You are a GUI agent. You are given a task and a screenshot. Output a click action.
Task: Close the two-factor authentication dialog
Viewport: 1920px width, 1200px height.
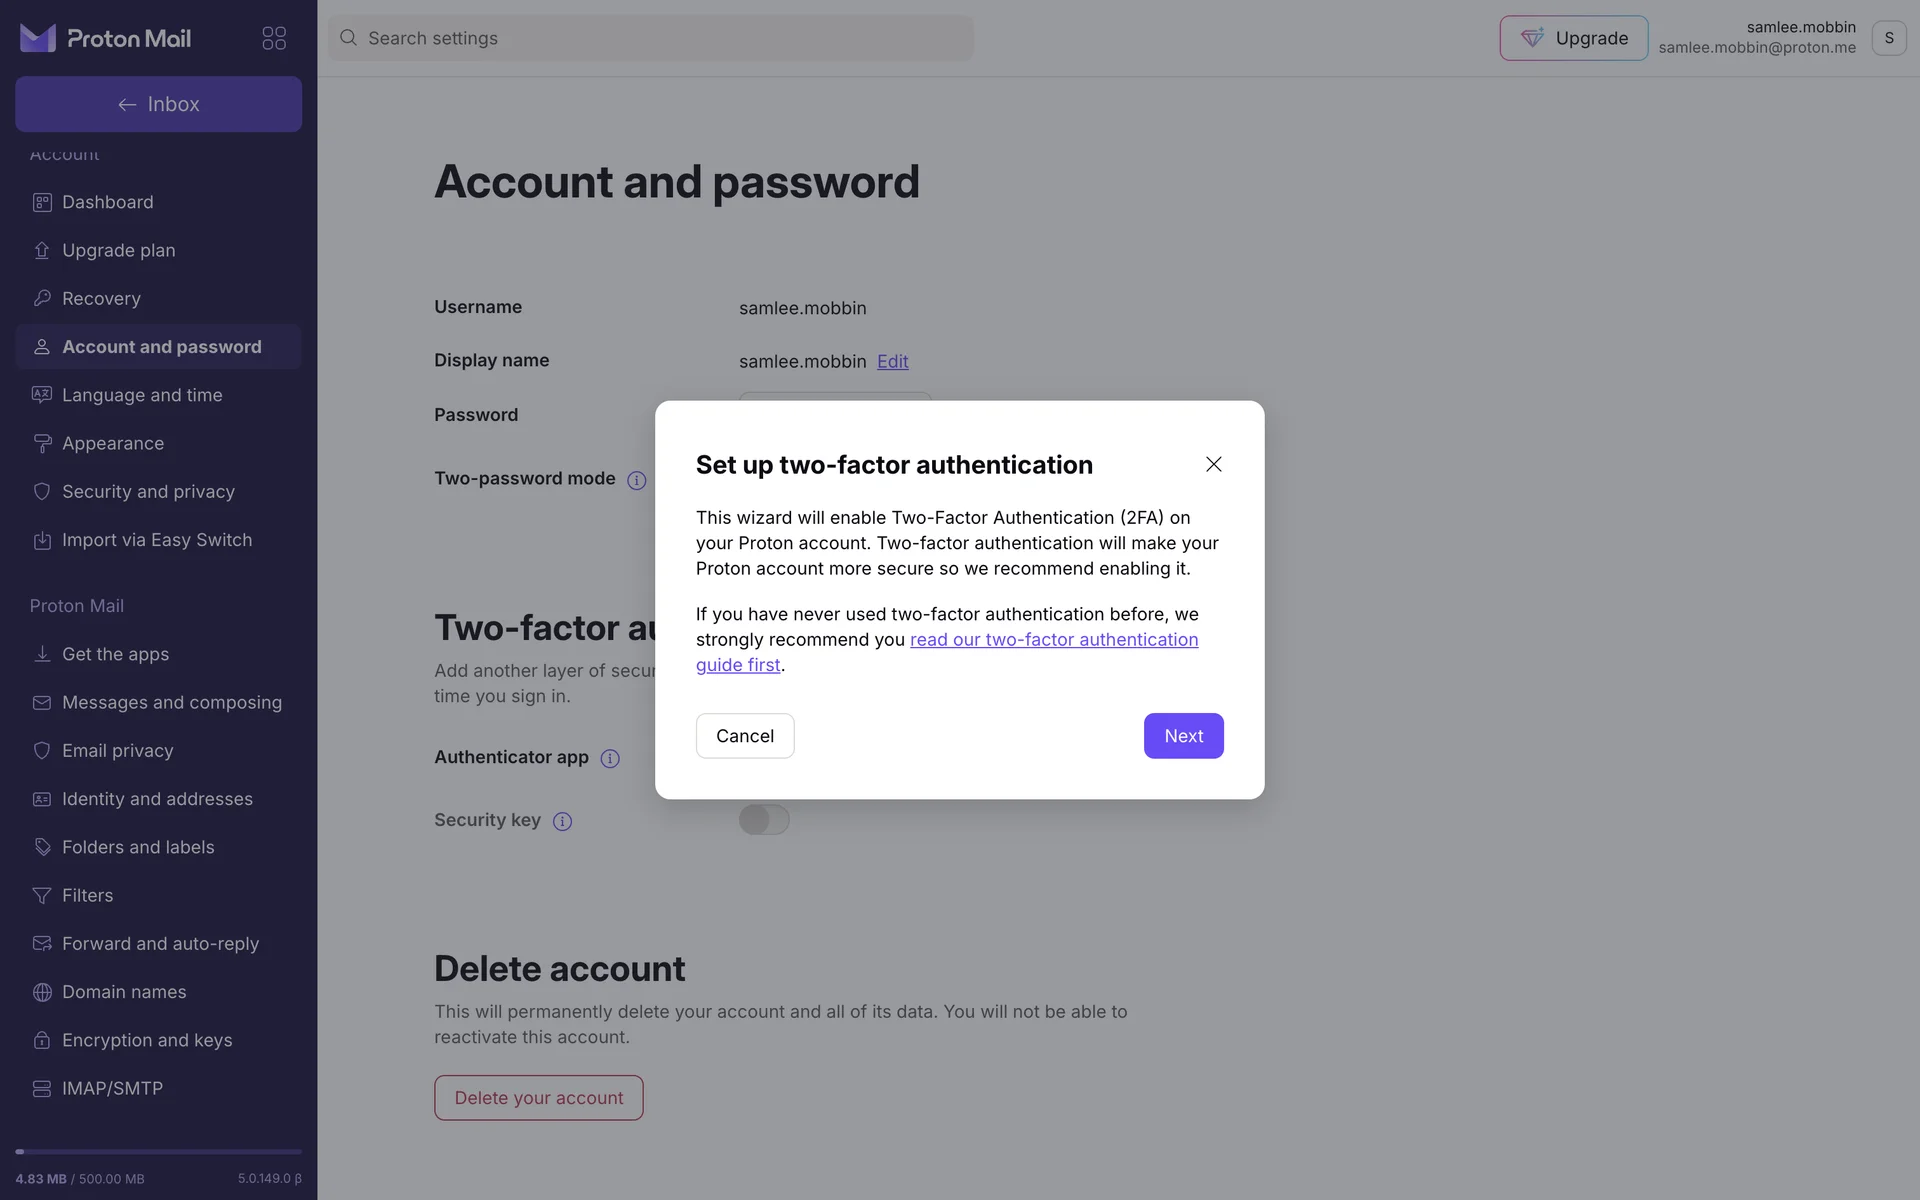[x=1213, y=464]
